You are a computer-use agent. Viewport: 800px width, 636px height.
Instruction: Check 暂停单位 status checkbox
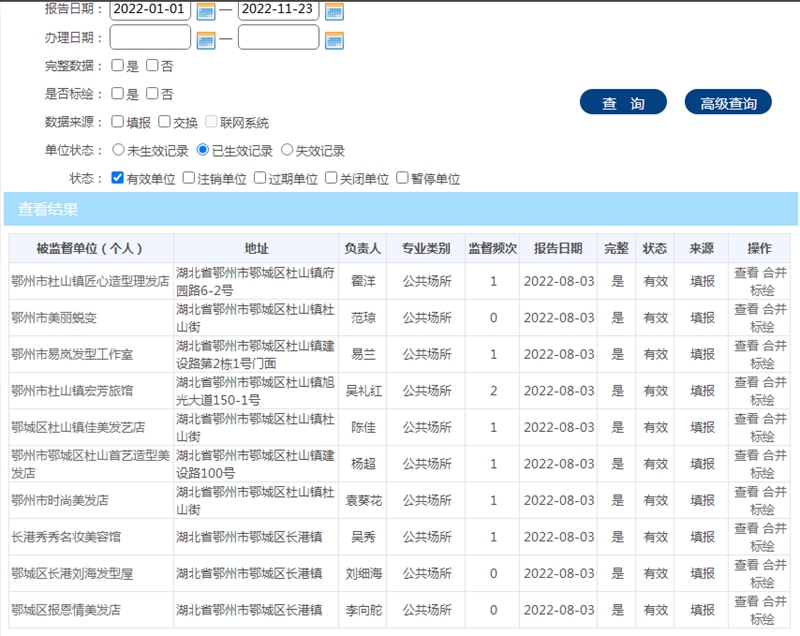point(403,178)
